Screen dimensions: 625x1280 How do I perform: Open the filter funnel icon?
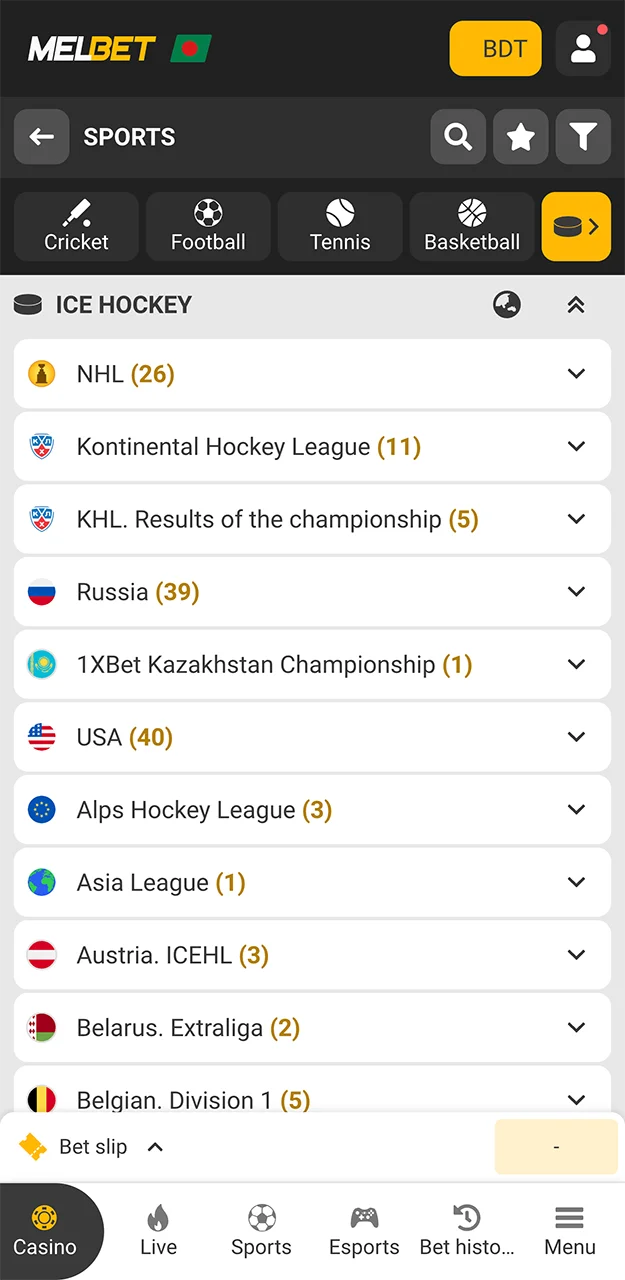[583, 137]
